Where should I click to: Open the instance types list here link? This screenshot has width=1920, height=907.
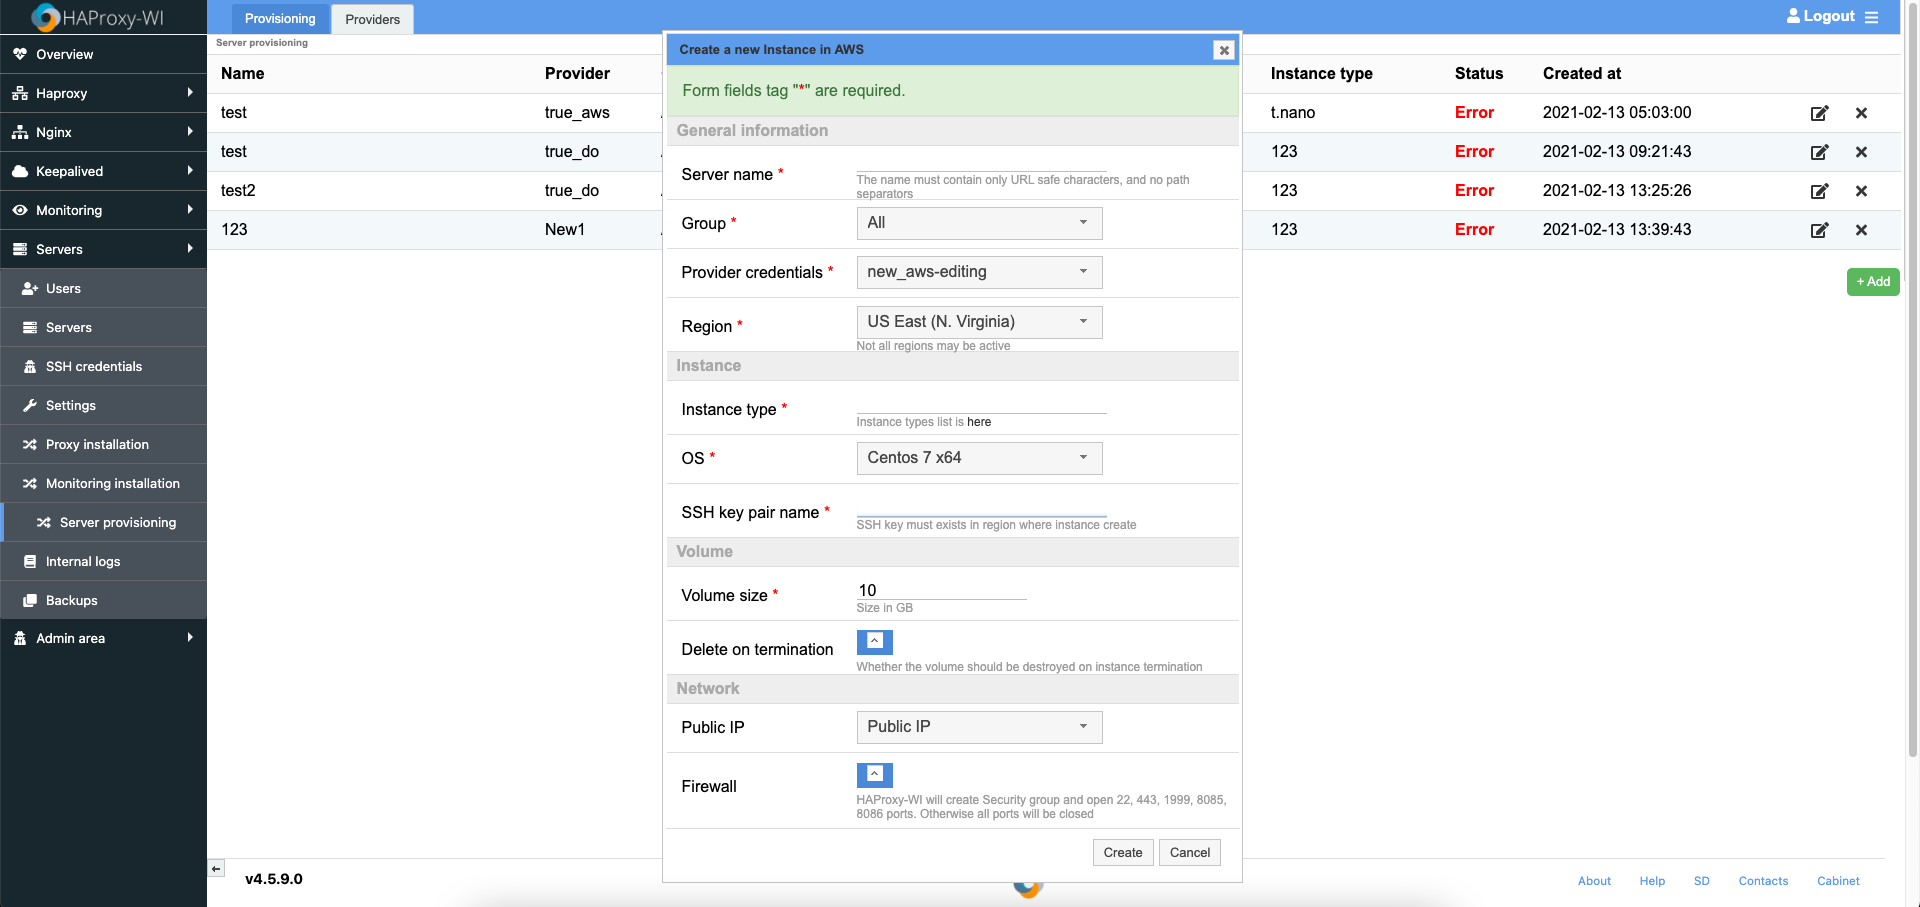[979, 422]
